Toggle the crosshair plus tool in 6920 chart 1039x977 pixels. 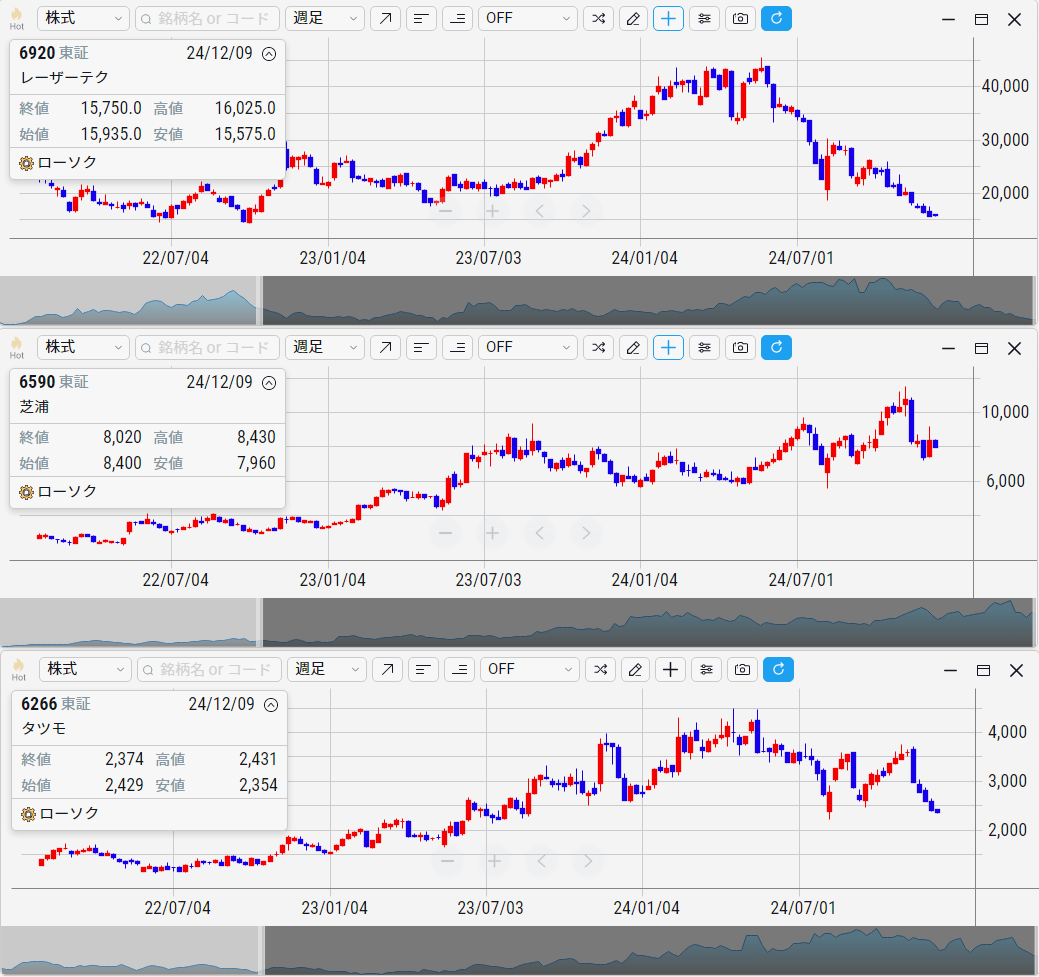pos(669,19)
